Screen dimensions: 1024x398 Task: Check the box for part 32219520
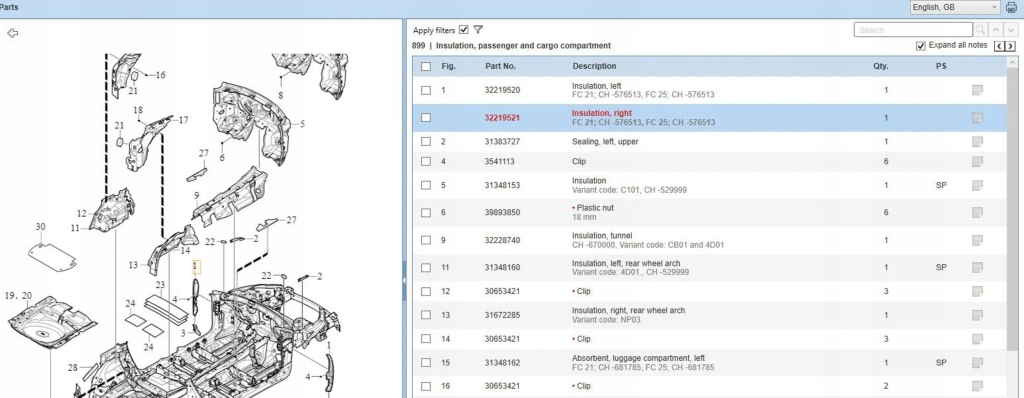click(x=426, y=90)
